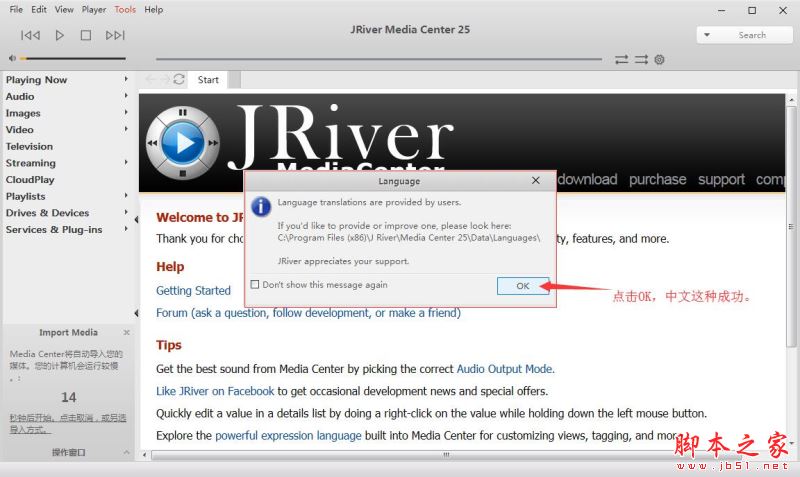Click the purchase link in banner

(657, 180)
